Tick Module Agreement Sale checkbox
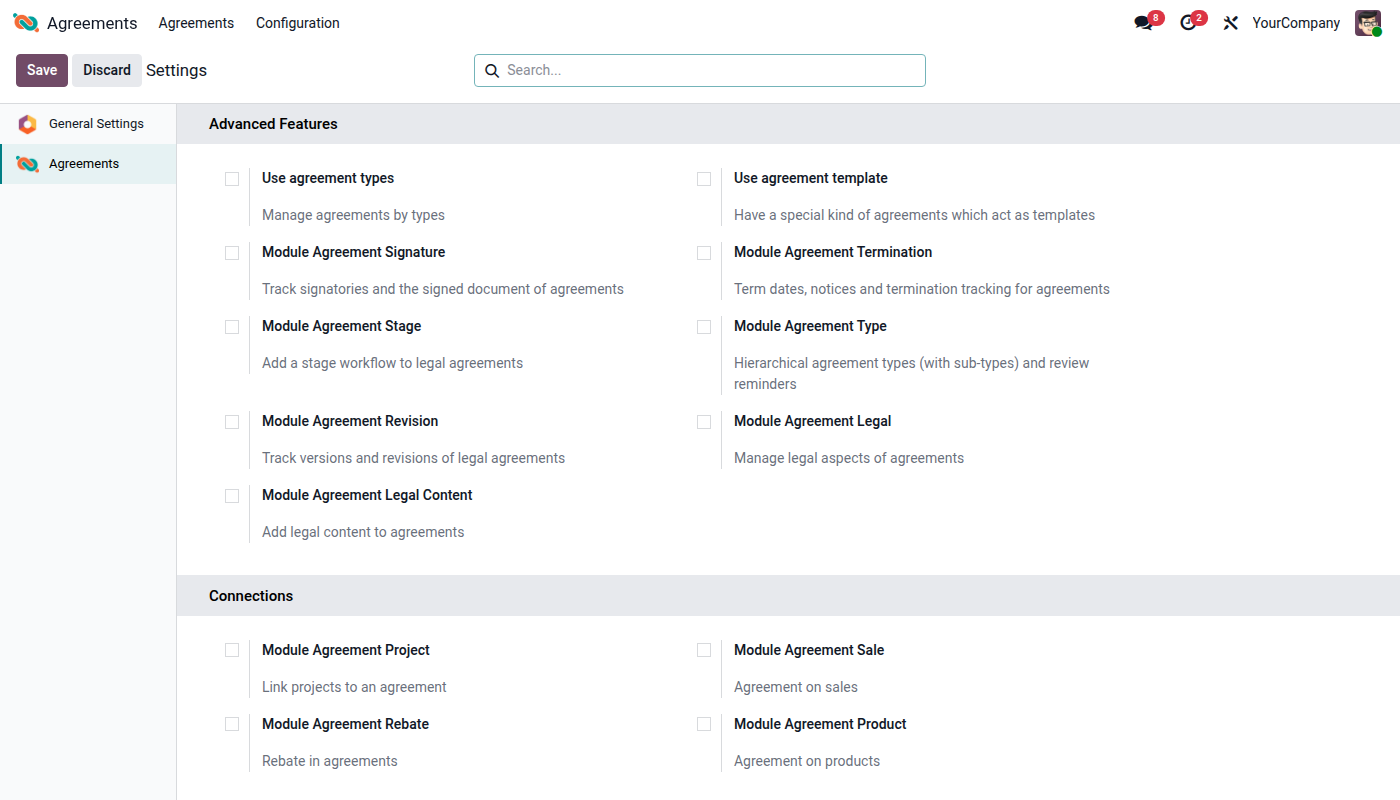 pyautogui.click(x=704, y=650)
